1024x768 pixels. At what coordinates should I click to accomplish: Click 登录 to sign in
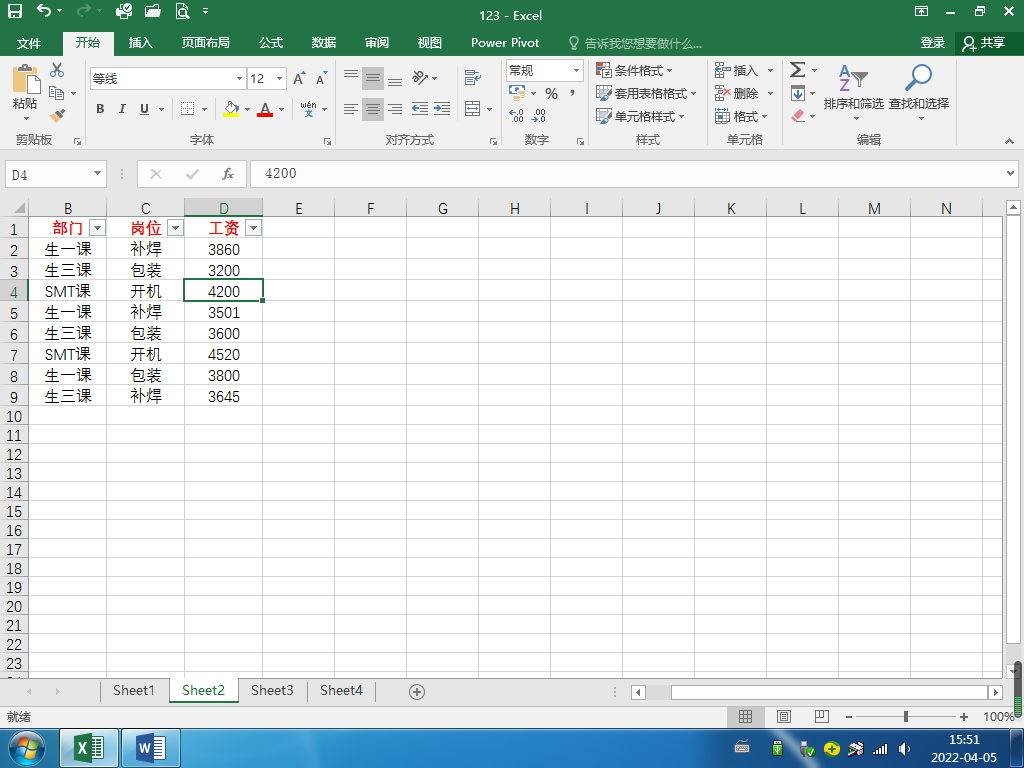[x=933, y=43]
